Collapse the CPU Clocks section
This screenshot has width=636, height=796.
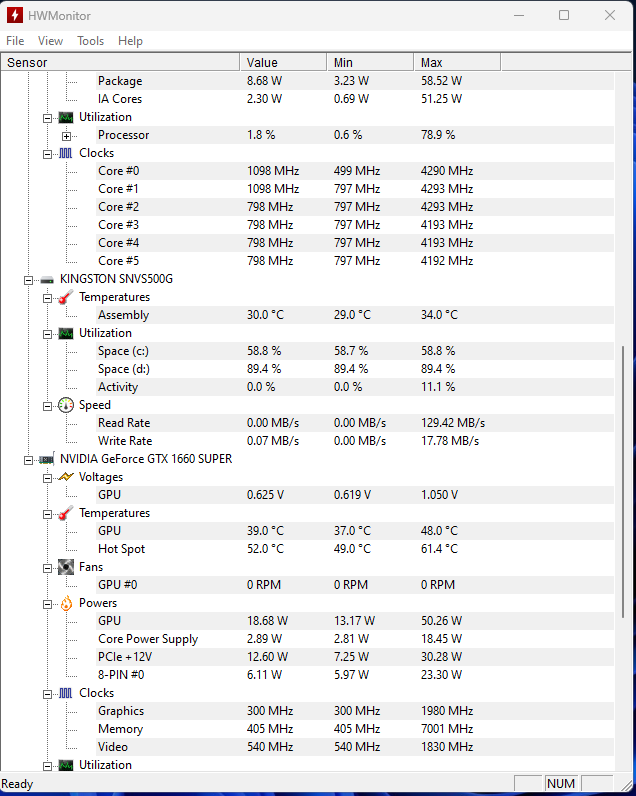(x=47, y=154)
